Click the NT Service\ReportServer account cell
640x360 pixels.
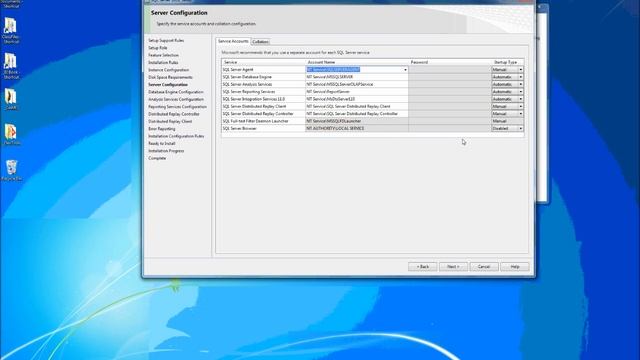pyautogui.click(x=357, y=92)
